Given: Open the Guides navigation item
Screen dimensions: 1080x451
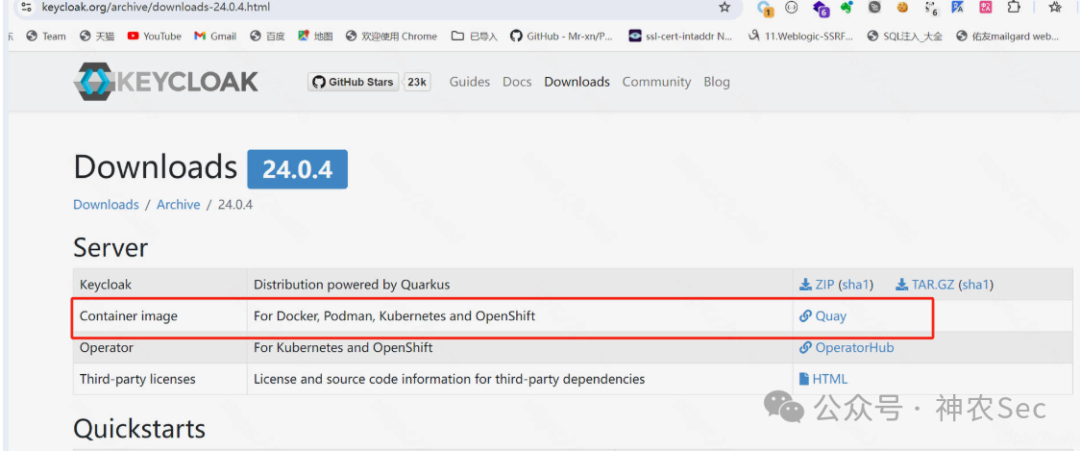Looking at the screenshot, I should point(470,82).
